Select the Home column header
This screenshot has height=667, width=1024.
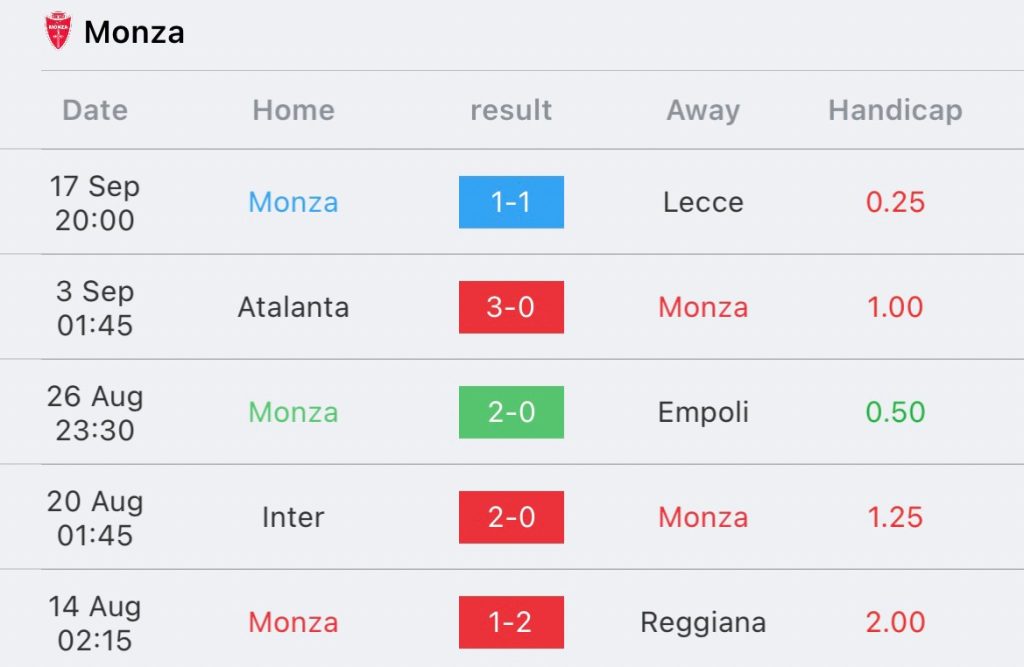click(293, 110)
